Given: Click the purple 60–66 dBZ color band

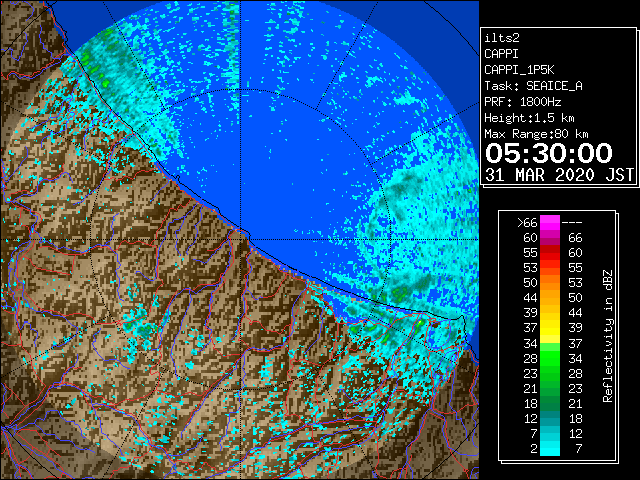Looking at the screenshot, I should [550, 238].
